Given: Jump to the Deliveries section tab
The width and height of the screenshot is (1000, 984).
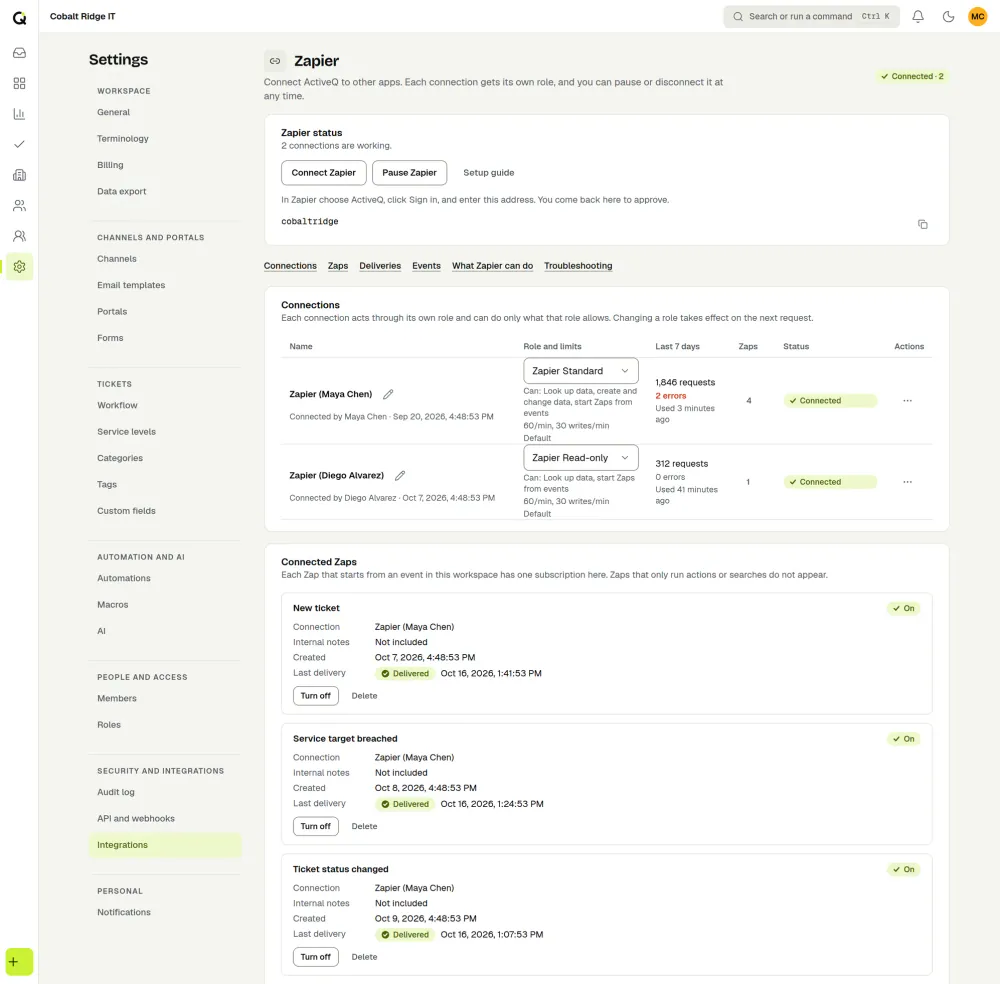Looking at the screenshot, I should tap(380, 266).
